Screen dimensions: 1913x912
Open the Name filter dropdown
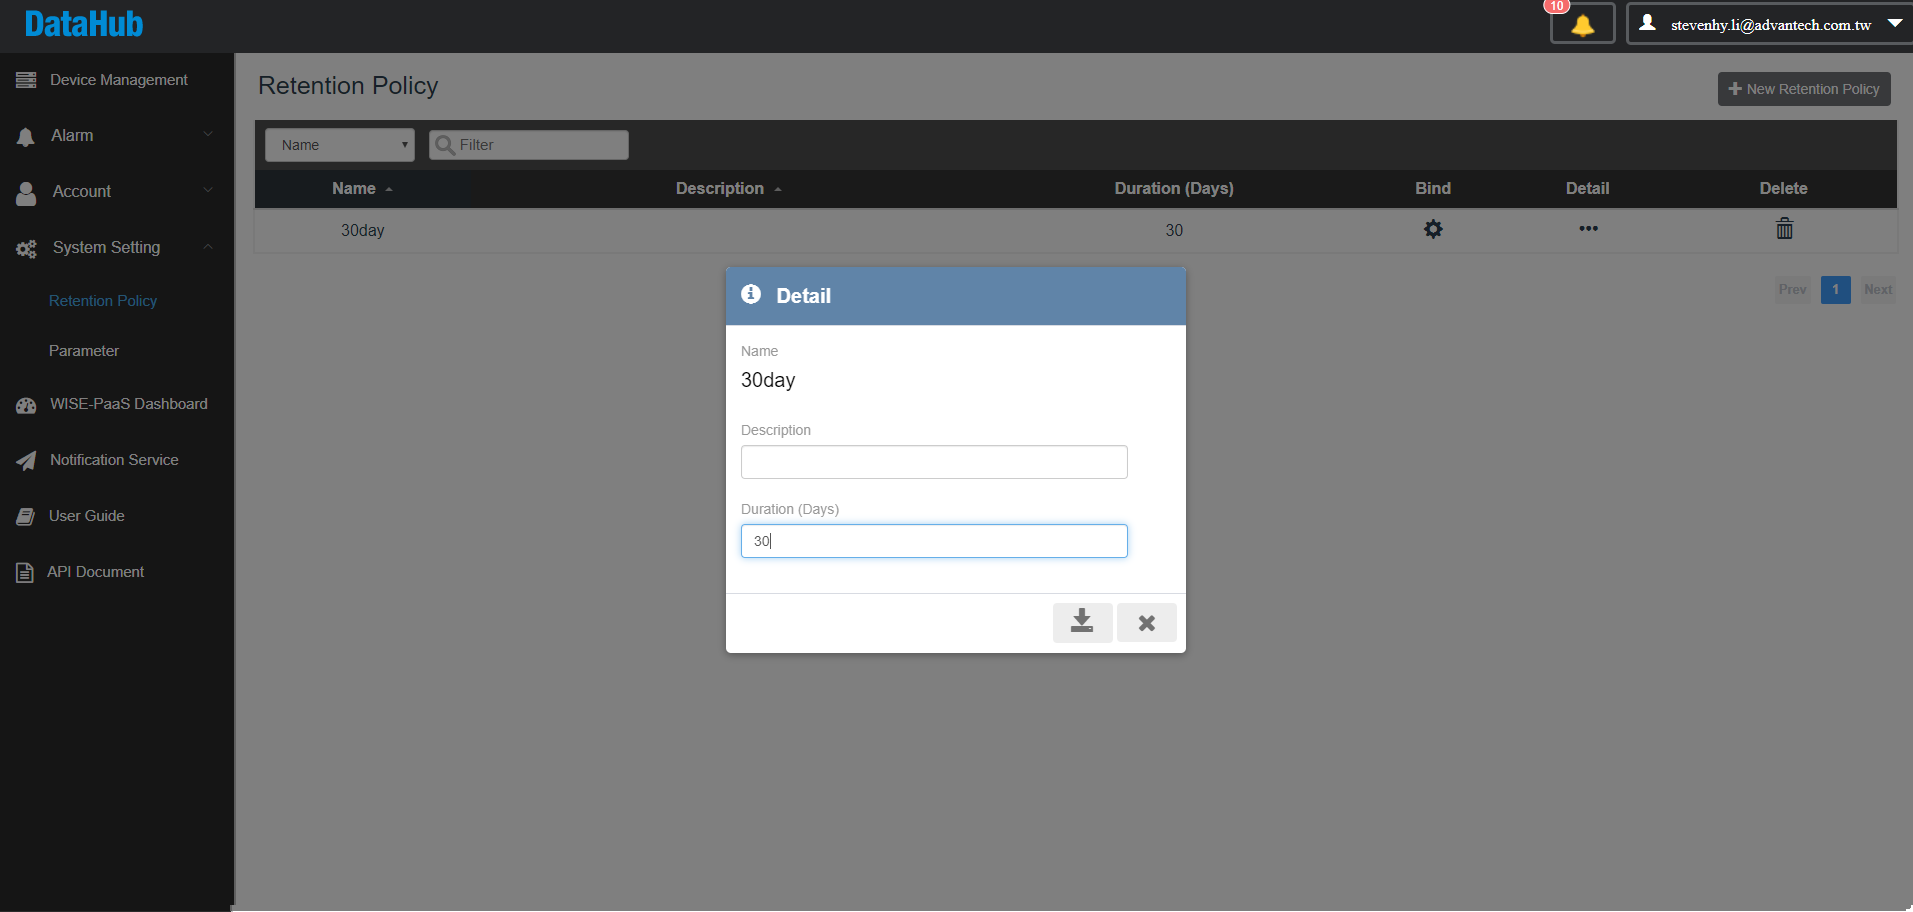click(x=340, y=145)
